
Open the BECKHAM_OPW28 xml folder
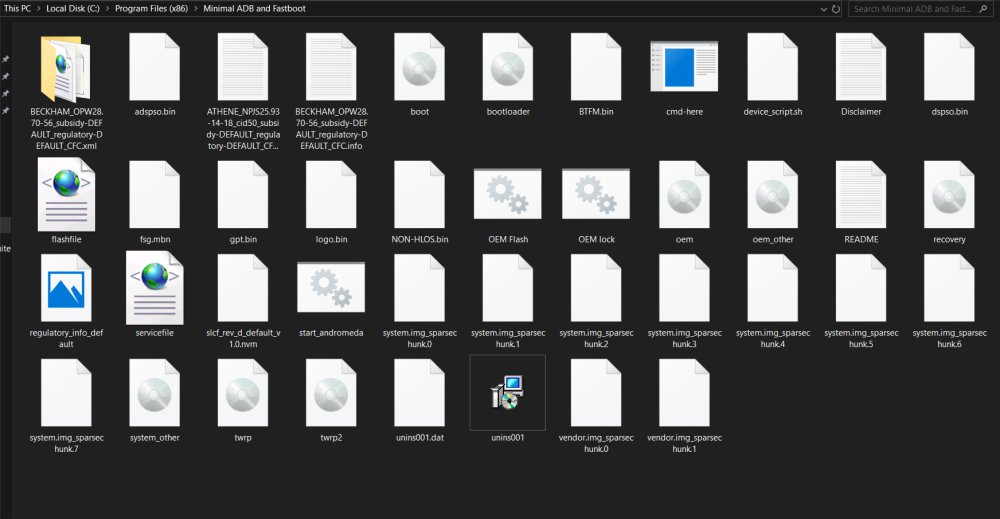point(63,68)
